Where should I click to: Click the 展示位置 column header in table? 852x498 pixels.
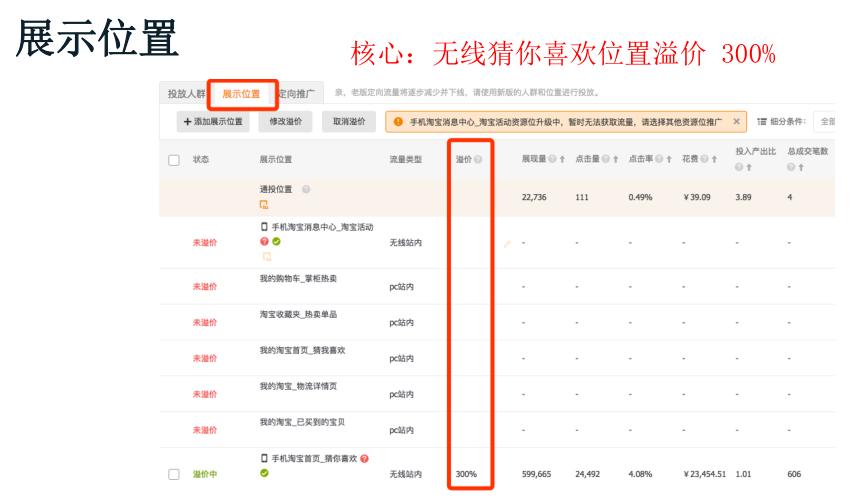pyautogui.click(x=275, y=159)
